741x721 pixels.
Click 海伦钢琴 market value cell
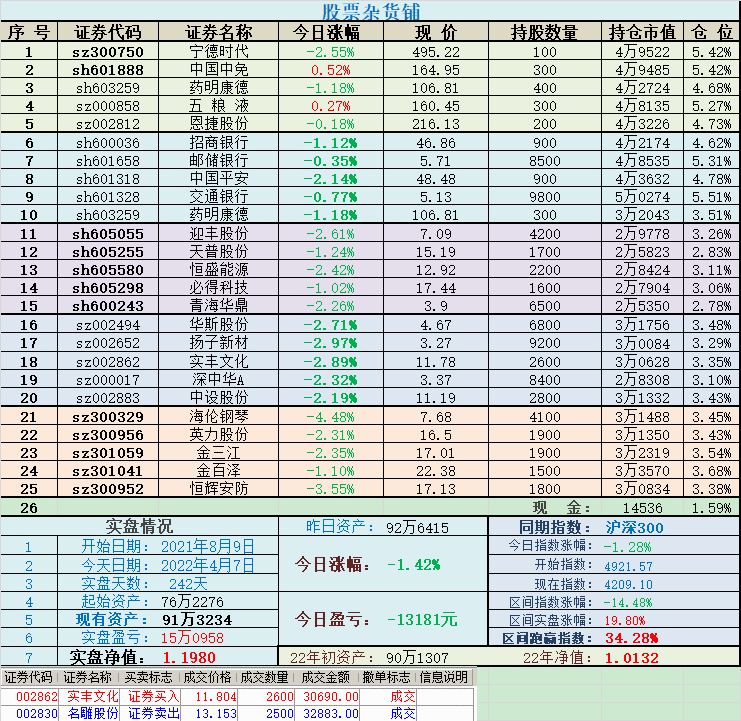coord(642,417)
